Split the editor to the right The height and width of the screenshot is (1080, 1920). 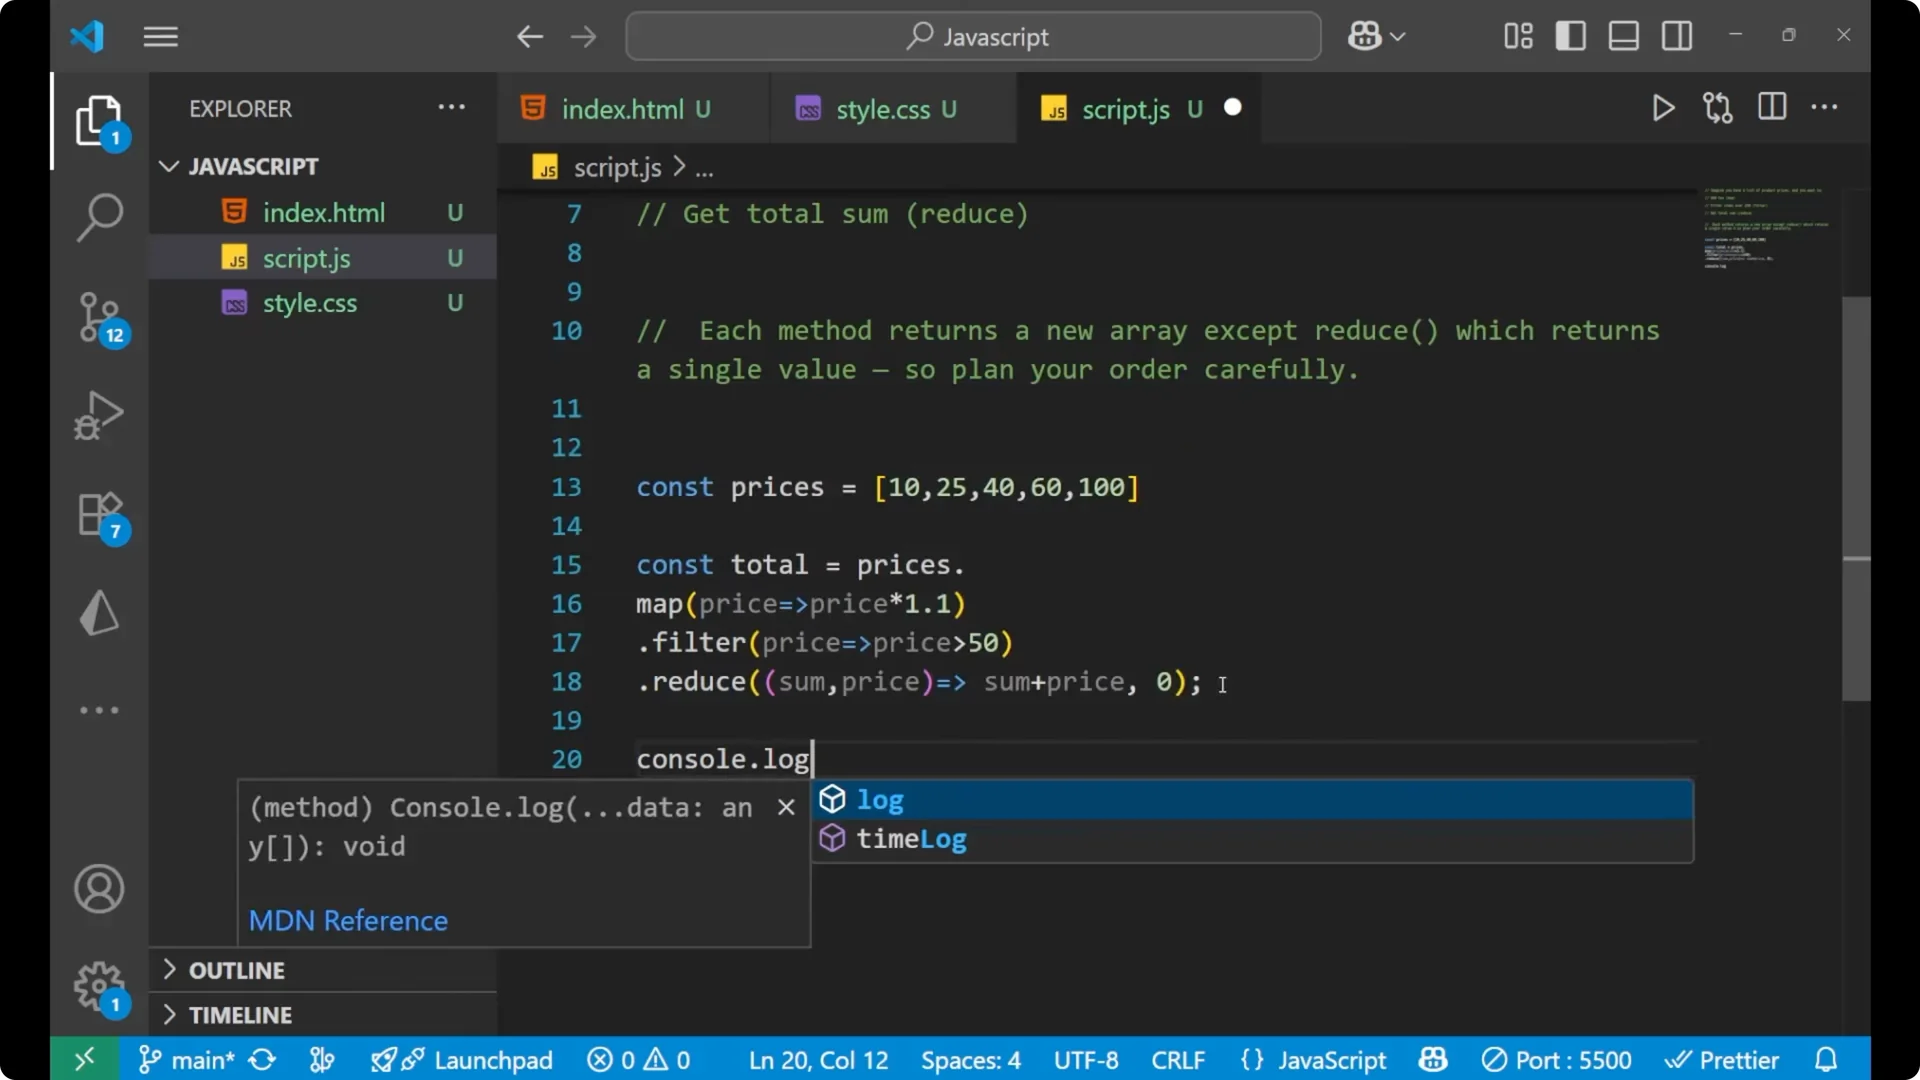[1771, 107]
